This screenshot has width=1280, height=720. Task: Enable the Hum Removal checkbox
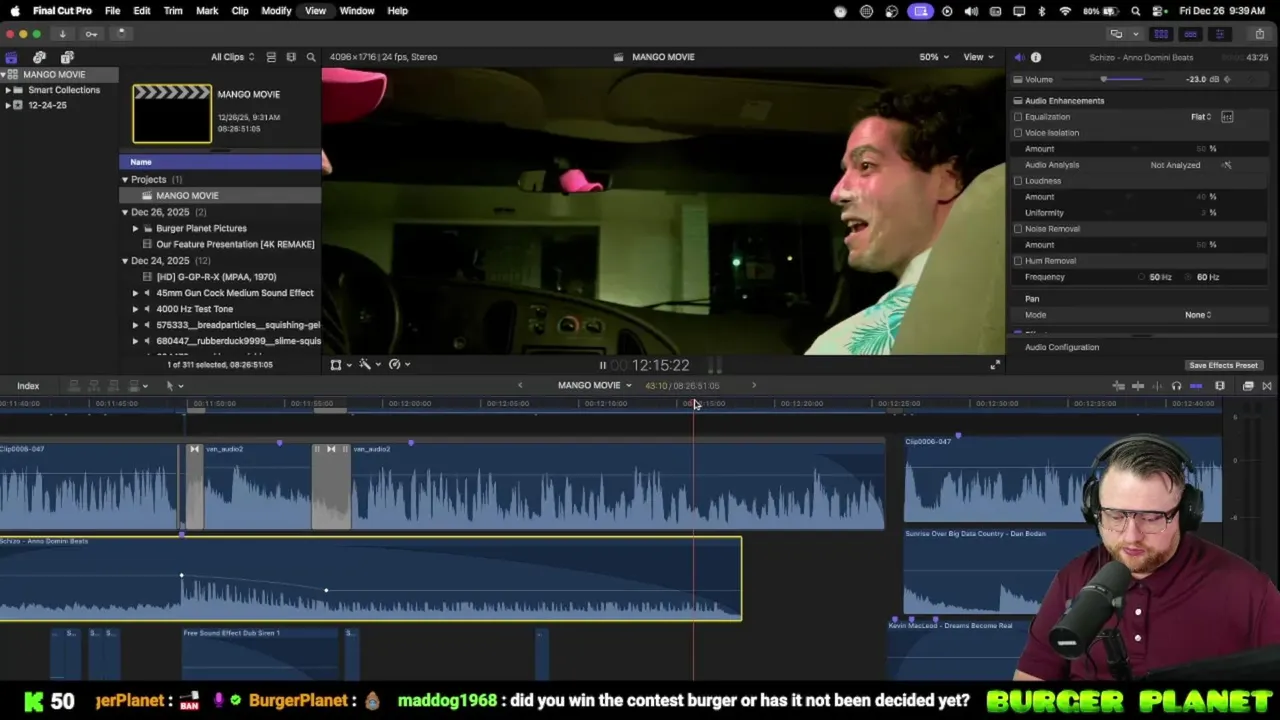[1018, 261]
